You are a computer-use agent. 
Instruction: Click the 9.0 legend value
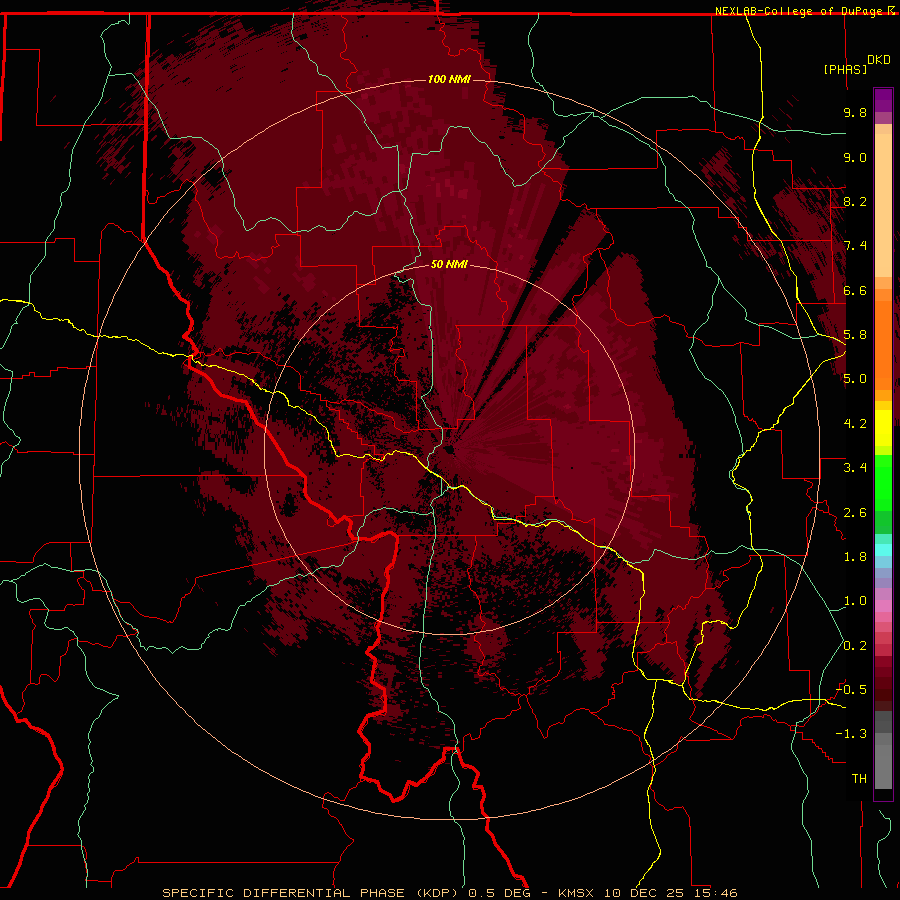tap(855, 157)
